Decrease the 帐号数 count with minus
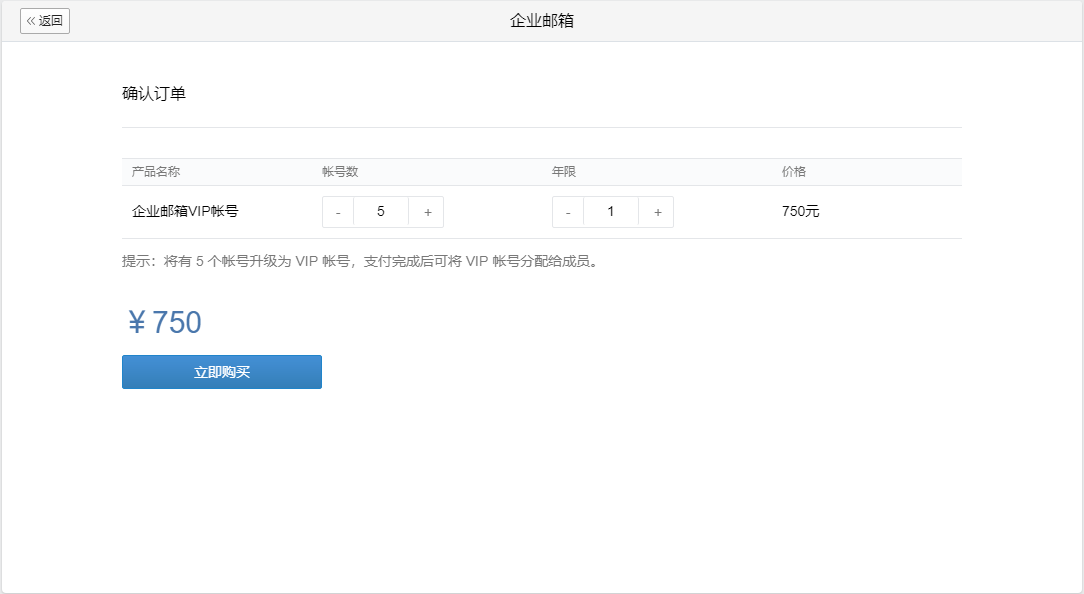This screenshot has width=1084, height=594. tap(338, 212)
